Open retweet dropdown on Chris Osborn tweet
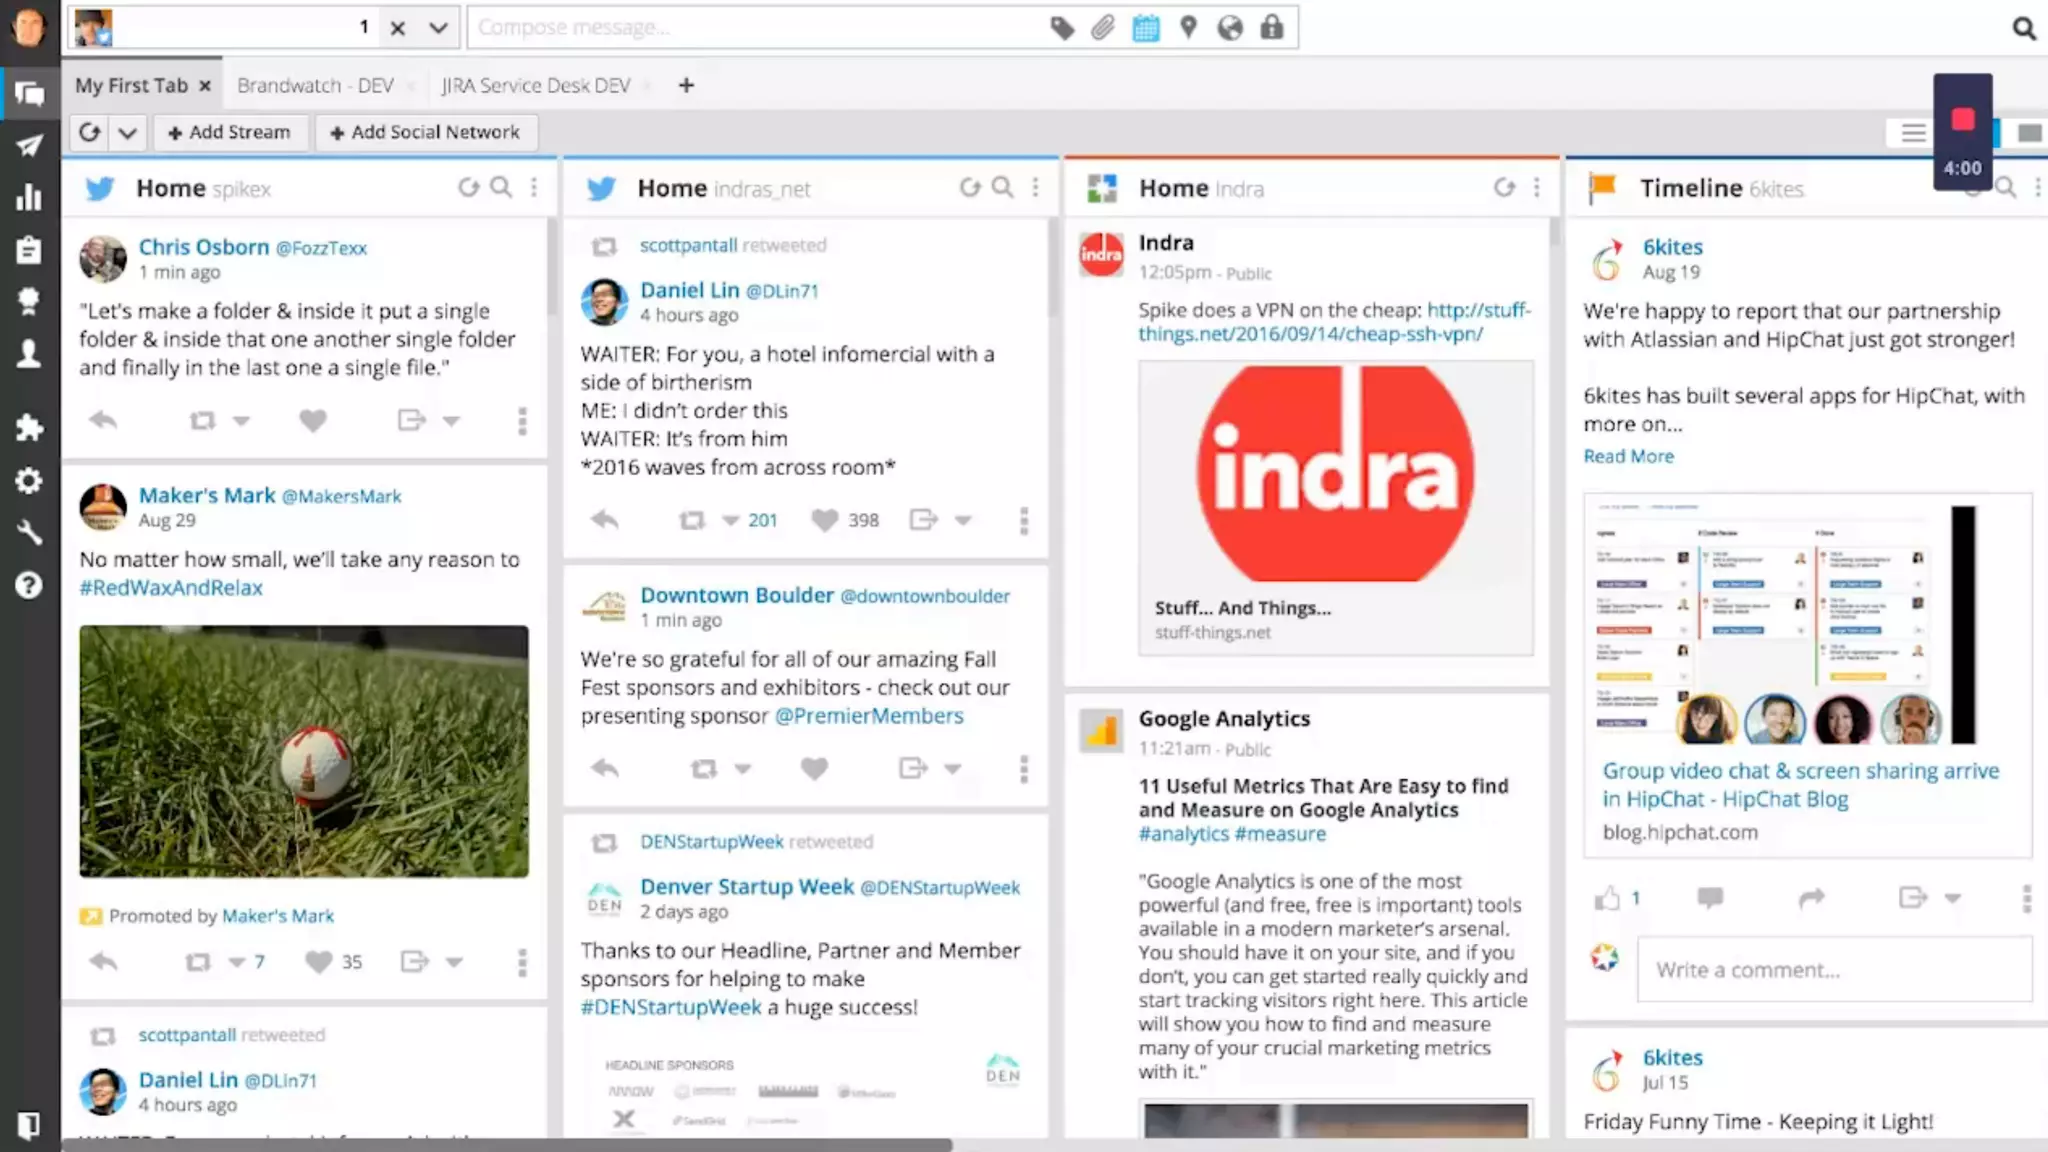This screenshot has width=2048, height=1152. (x=241, y=421)
